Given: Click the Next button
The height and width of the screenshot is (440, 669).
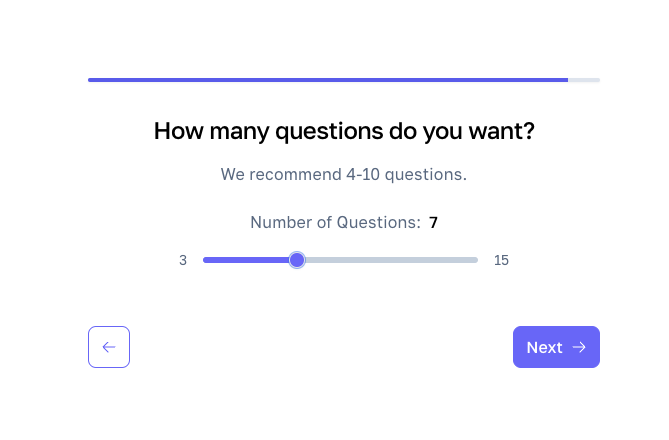Looking at the screenshot, I should click(556, 347).
